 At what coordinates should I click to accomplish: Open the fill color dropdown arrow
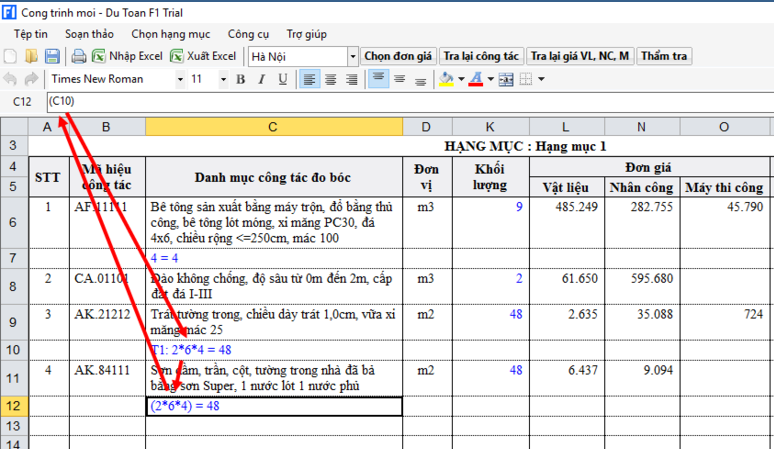click(x=459, y=79)
